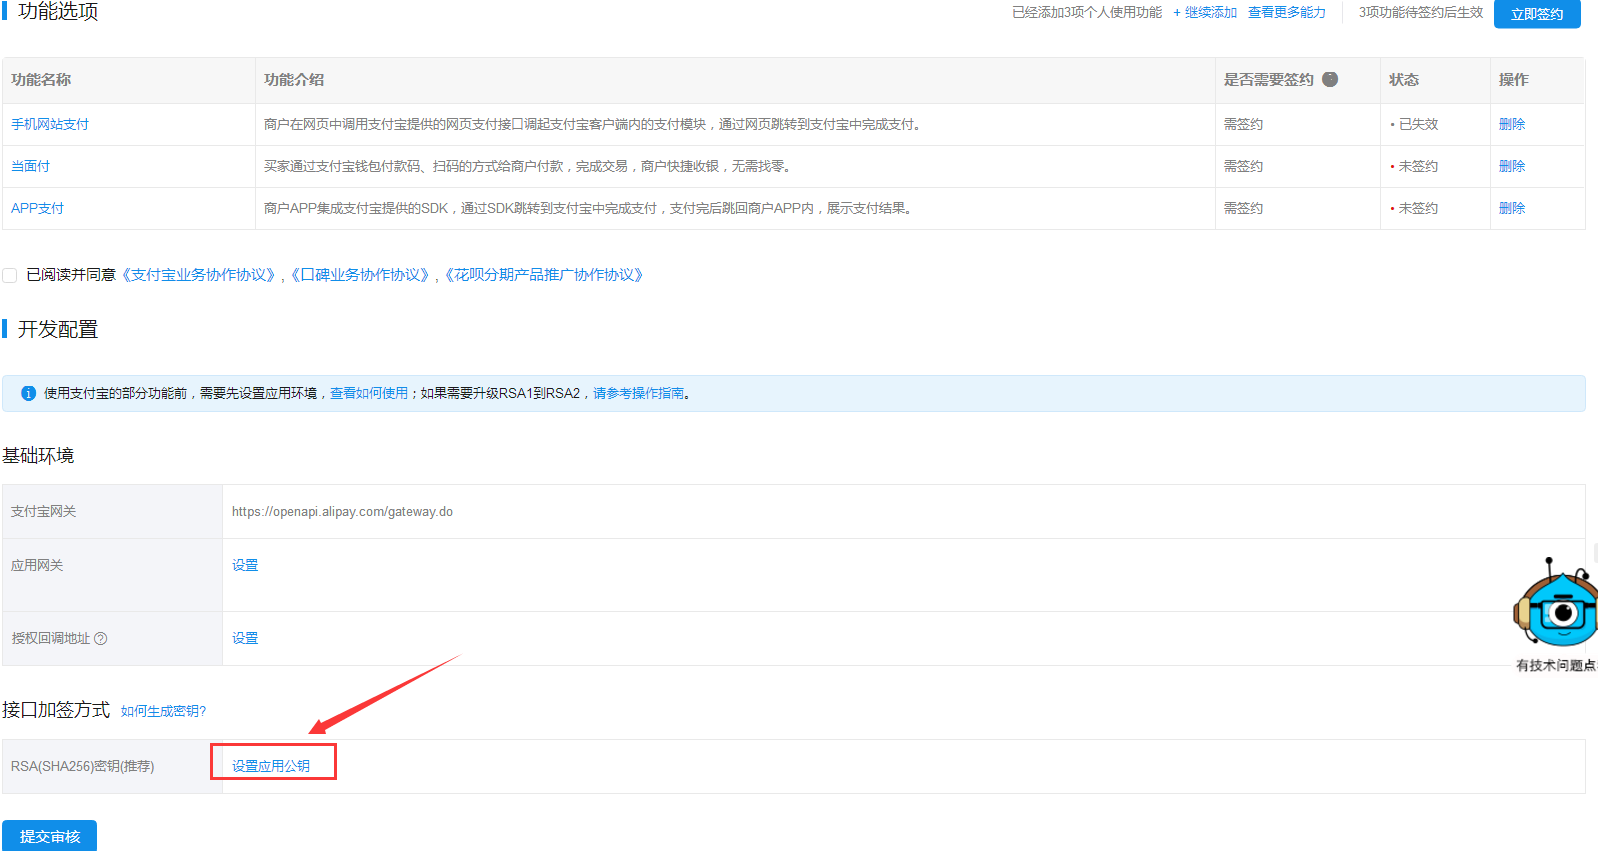Click 设置 for 应用网关

(245, 565)
